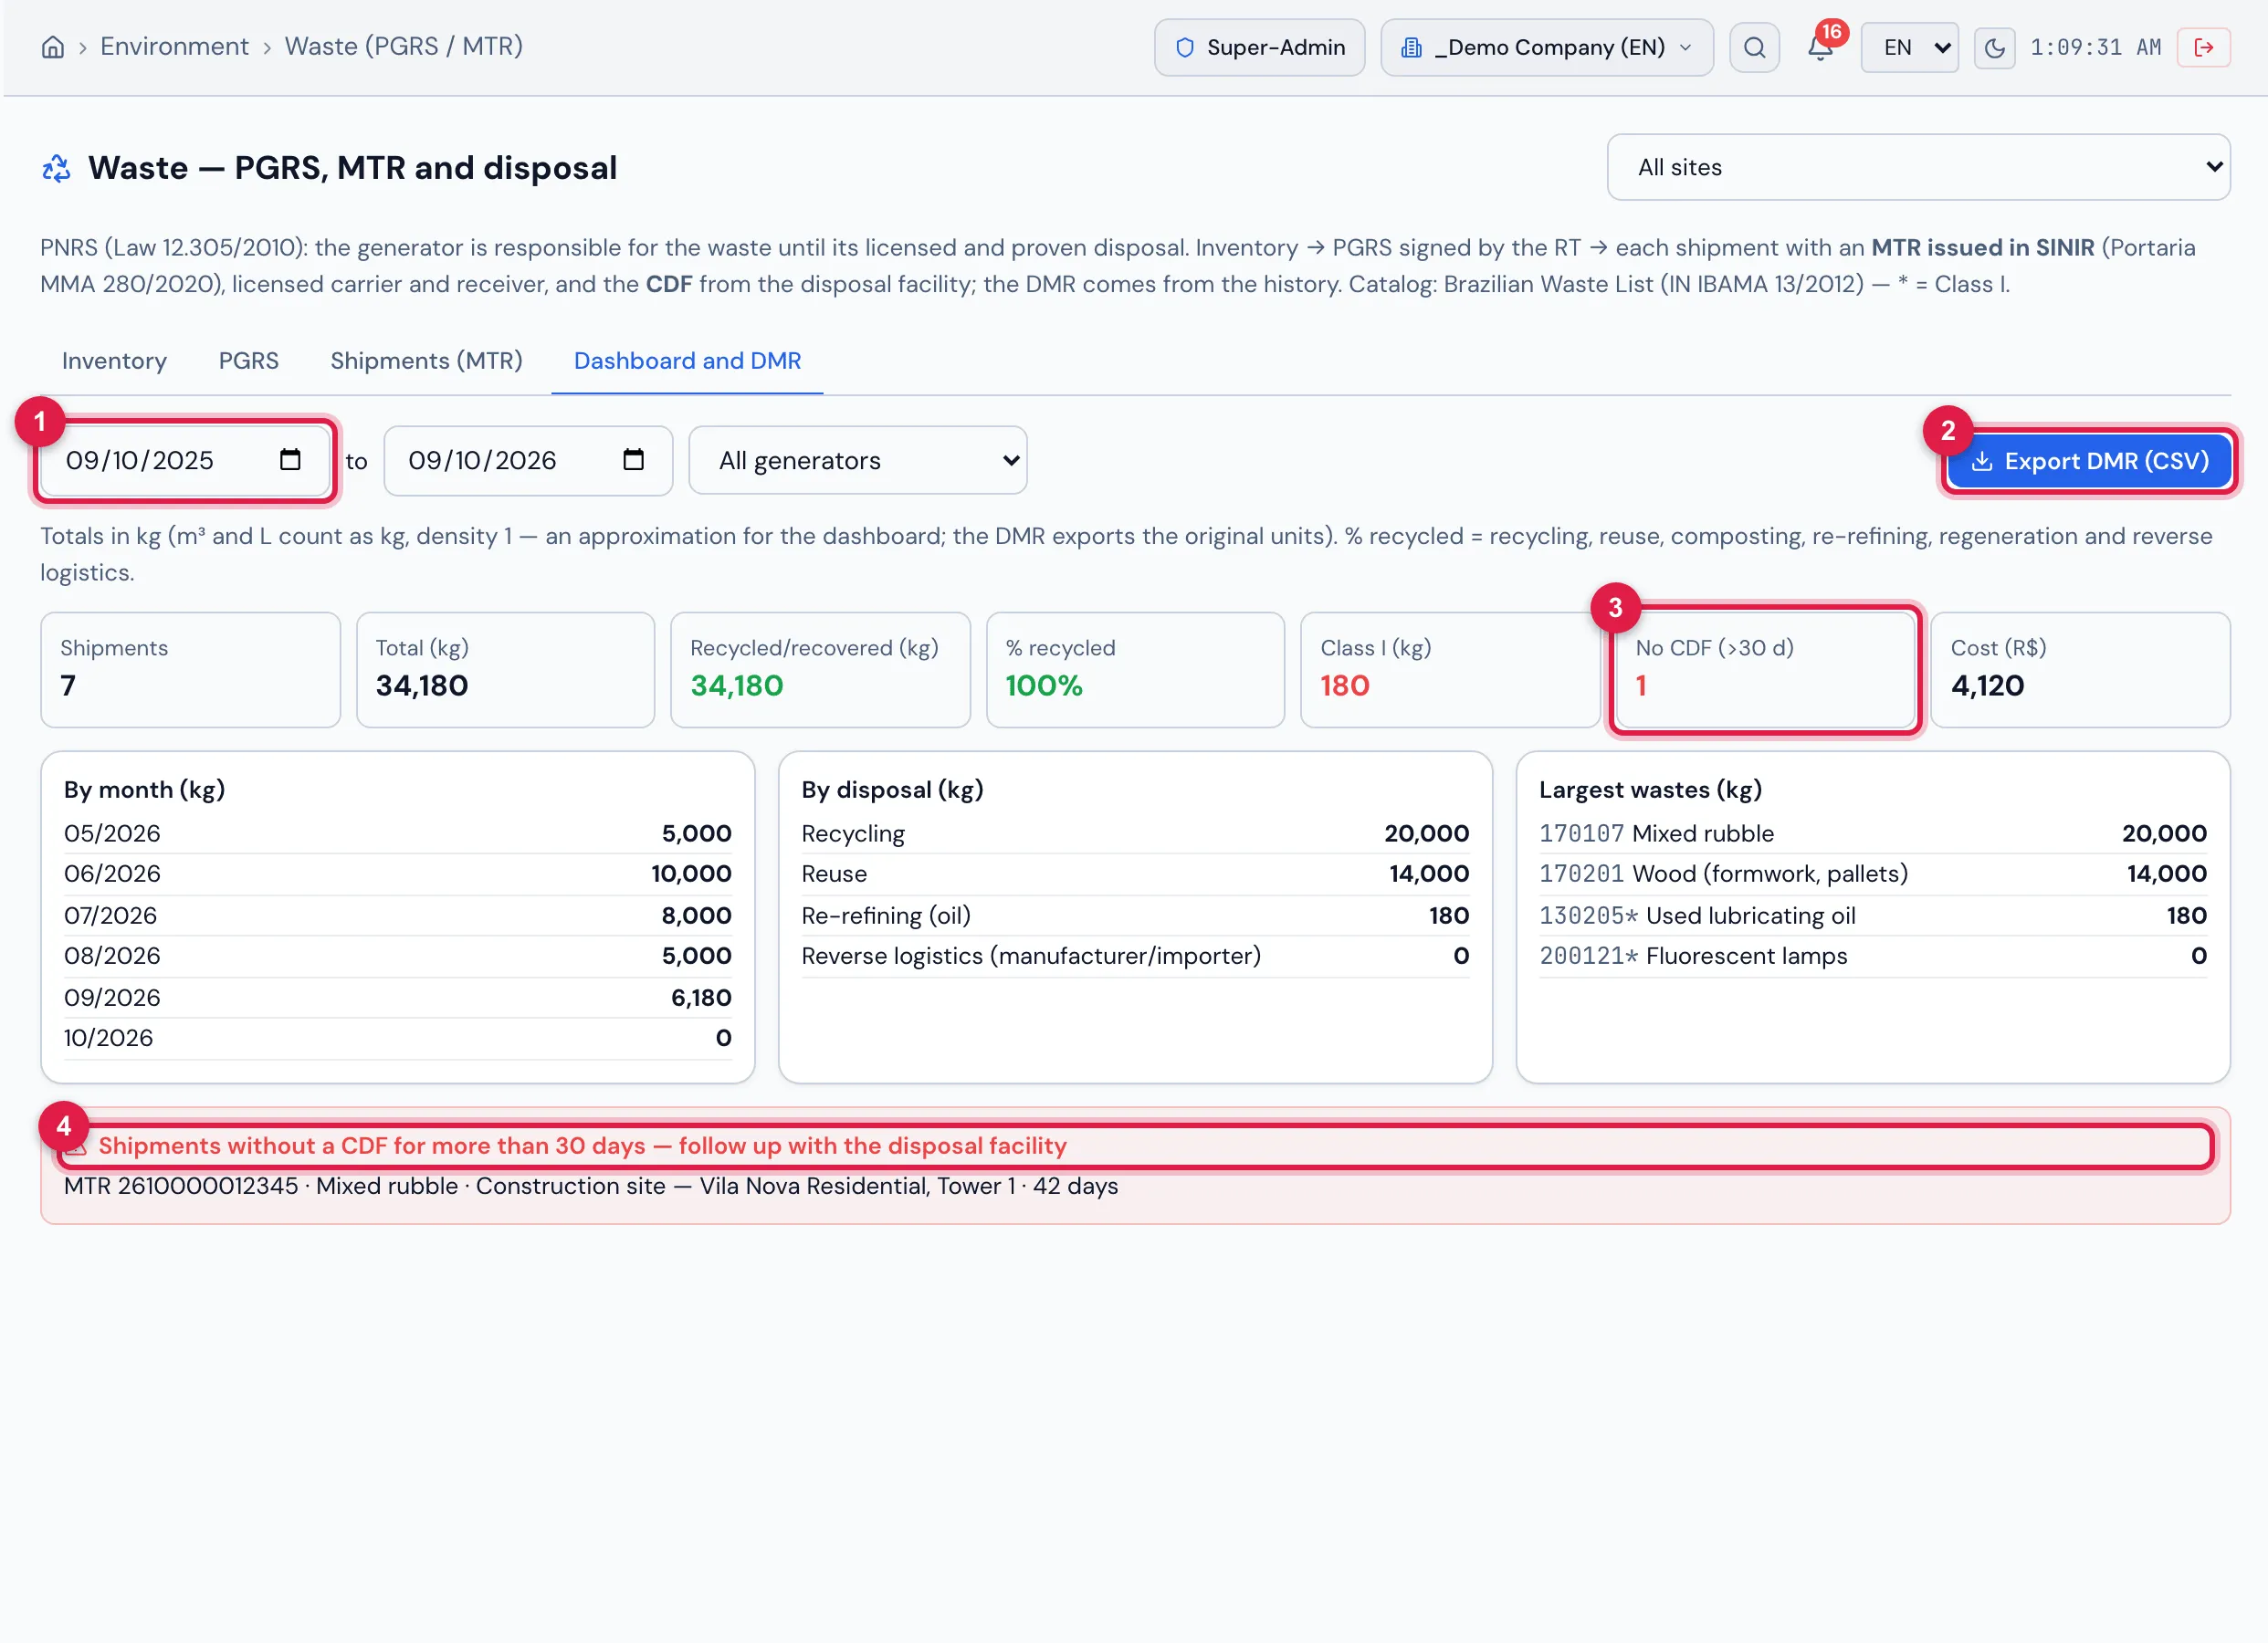
Task: Click the Waste (PGRS / MTR) breadcrumb
Action: [x=403, y=47]
